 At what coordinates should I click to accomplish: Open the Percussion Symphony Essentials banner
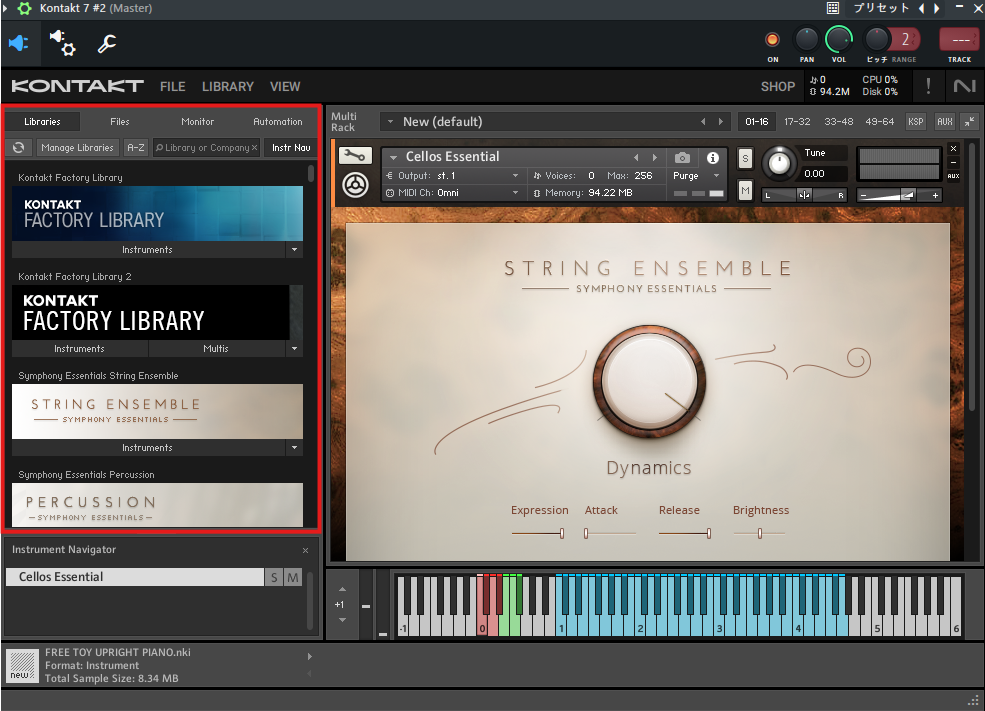(157, 505)
